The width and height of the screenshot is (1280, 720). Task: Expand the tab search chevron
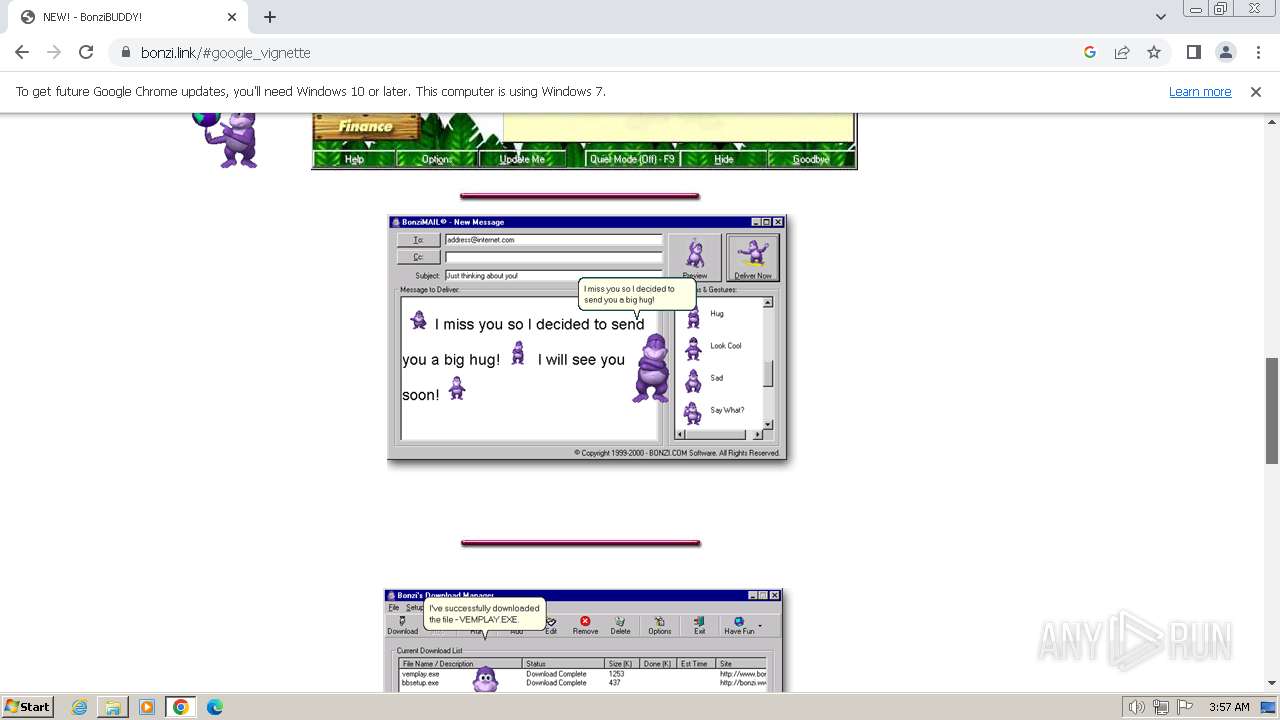point(1160,17)
